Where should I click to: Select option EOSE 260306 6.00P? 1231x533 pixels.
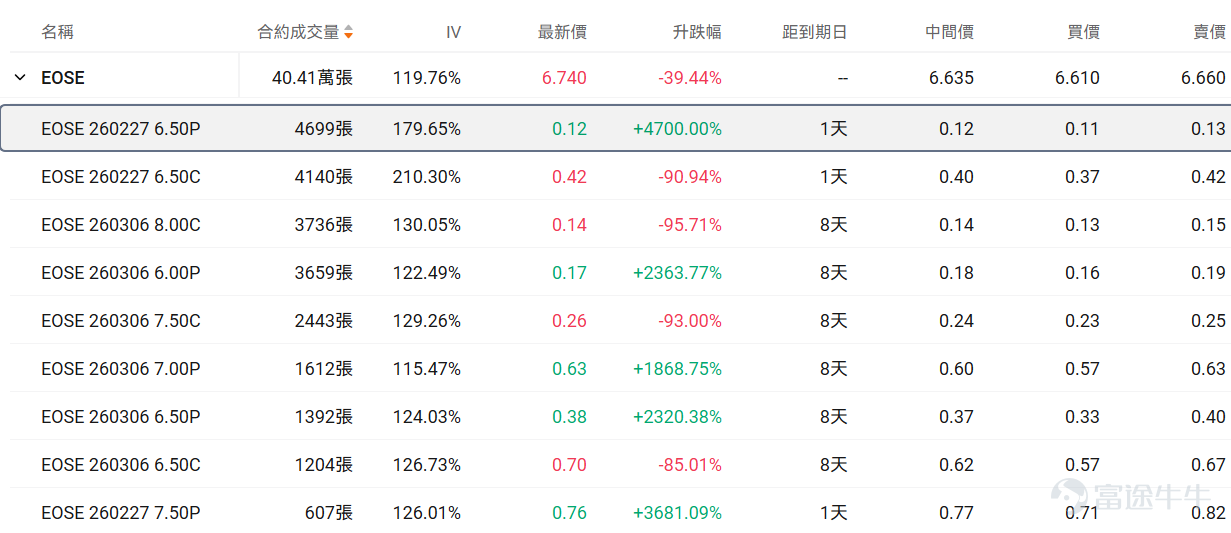(121, 273)
